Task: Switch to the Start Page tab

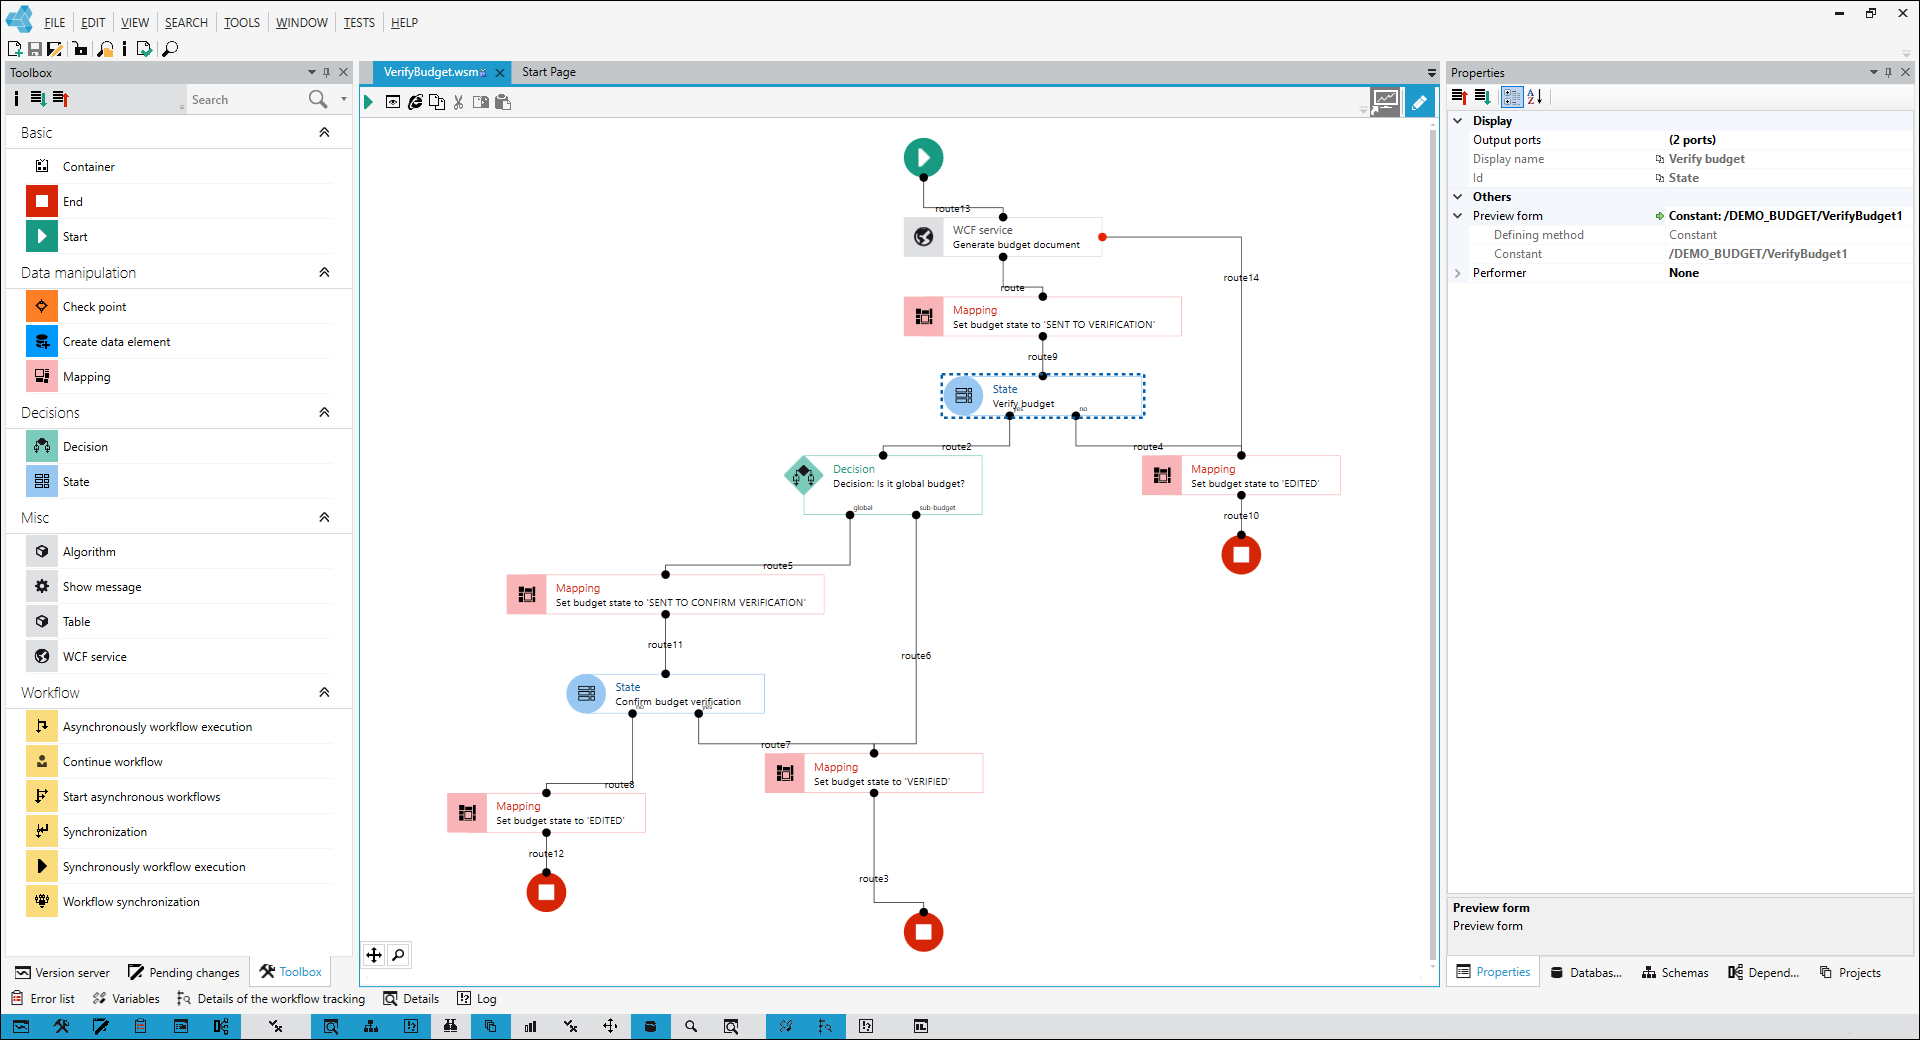Action: coord(548,72)
